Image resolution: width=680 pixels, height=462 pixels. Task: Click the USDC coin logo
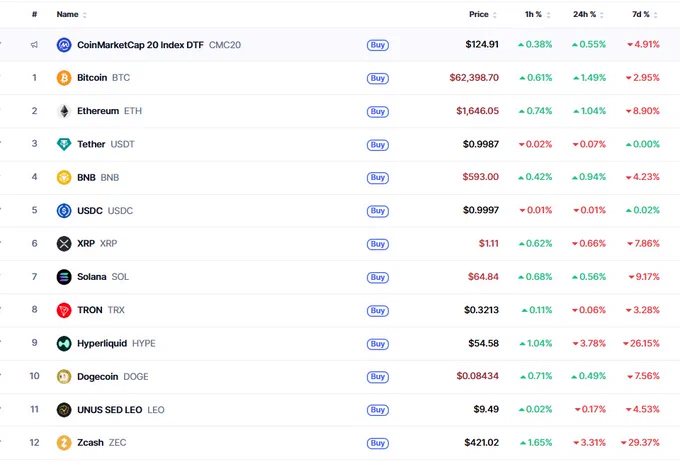(x=64, y=211)
